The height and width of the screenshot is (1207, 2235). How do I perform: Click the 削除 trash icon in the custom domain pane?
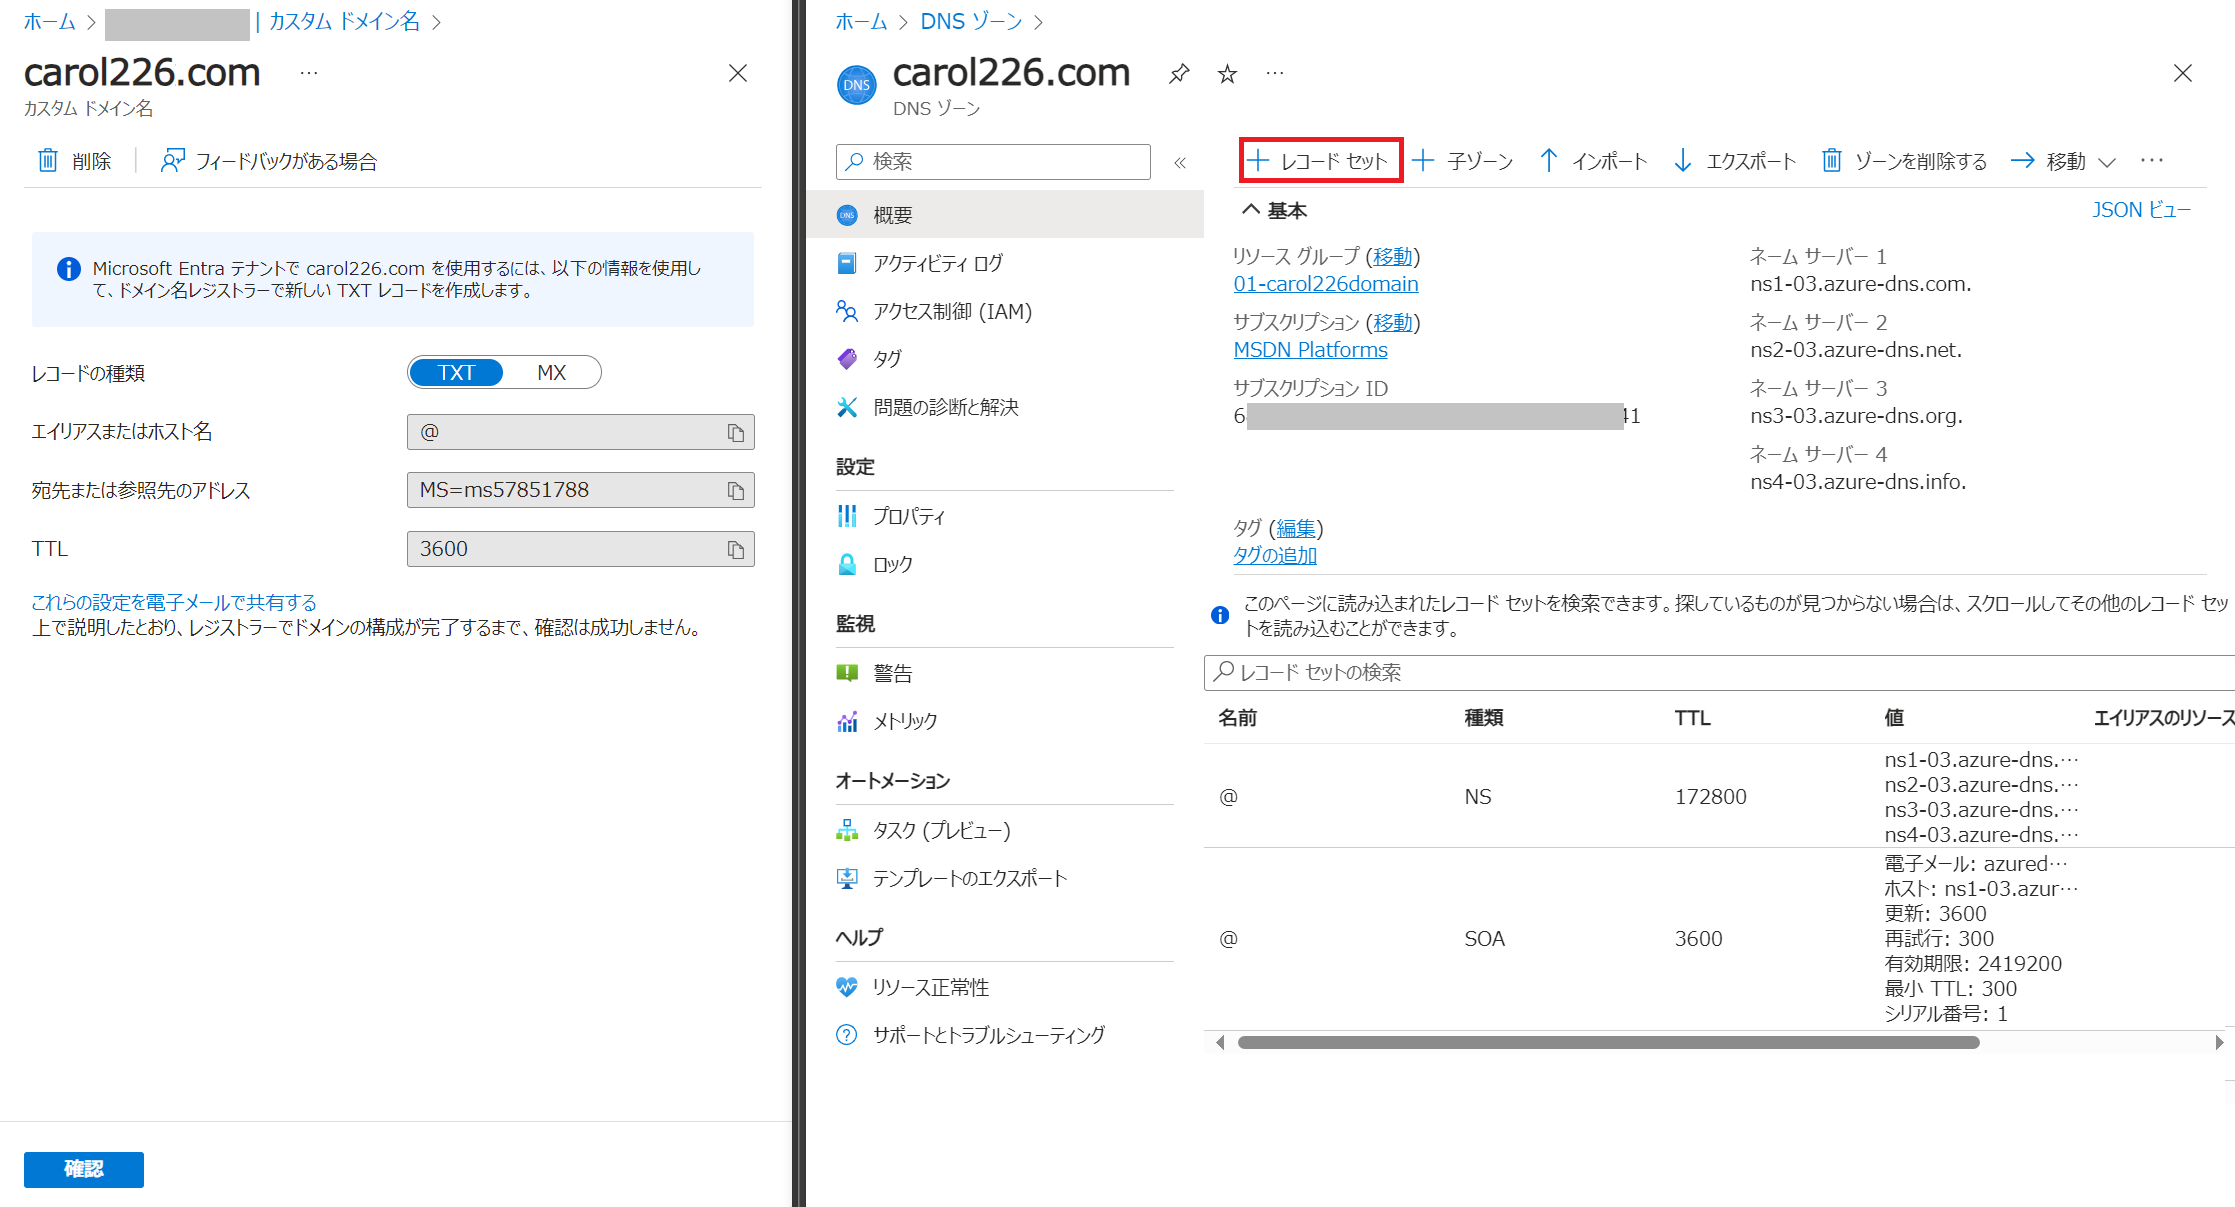pyautogui.click(x=48, y=161)
